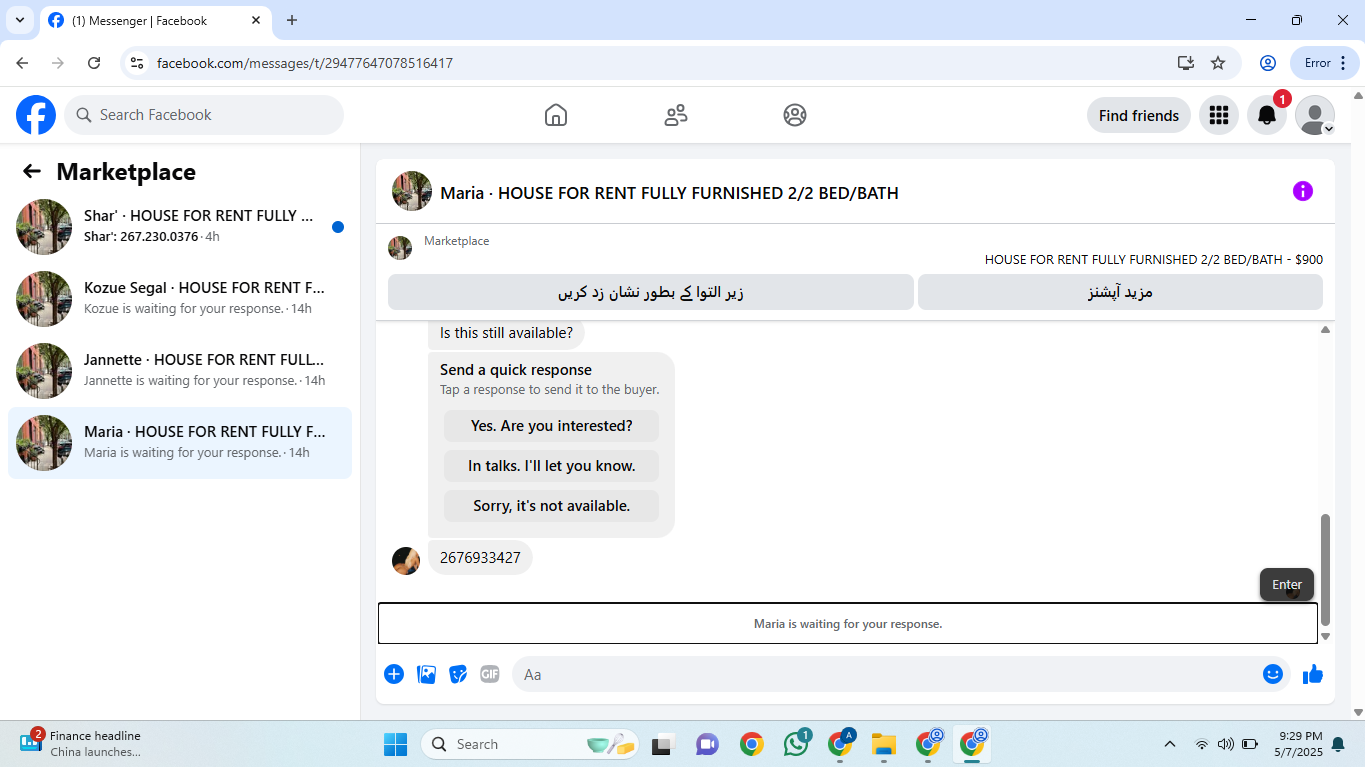Send 'Sorry, it's not available.' response
1365x767 pixels.
[x=552, y=506]
